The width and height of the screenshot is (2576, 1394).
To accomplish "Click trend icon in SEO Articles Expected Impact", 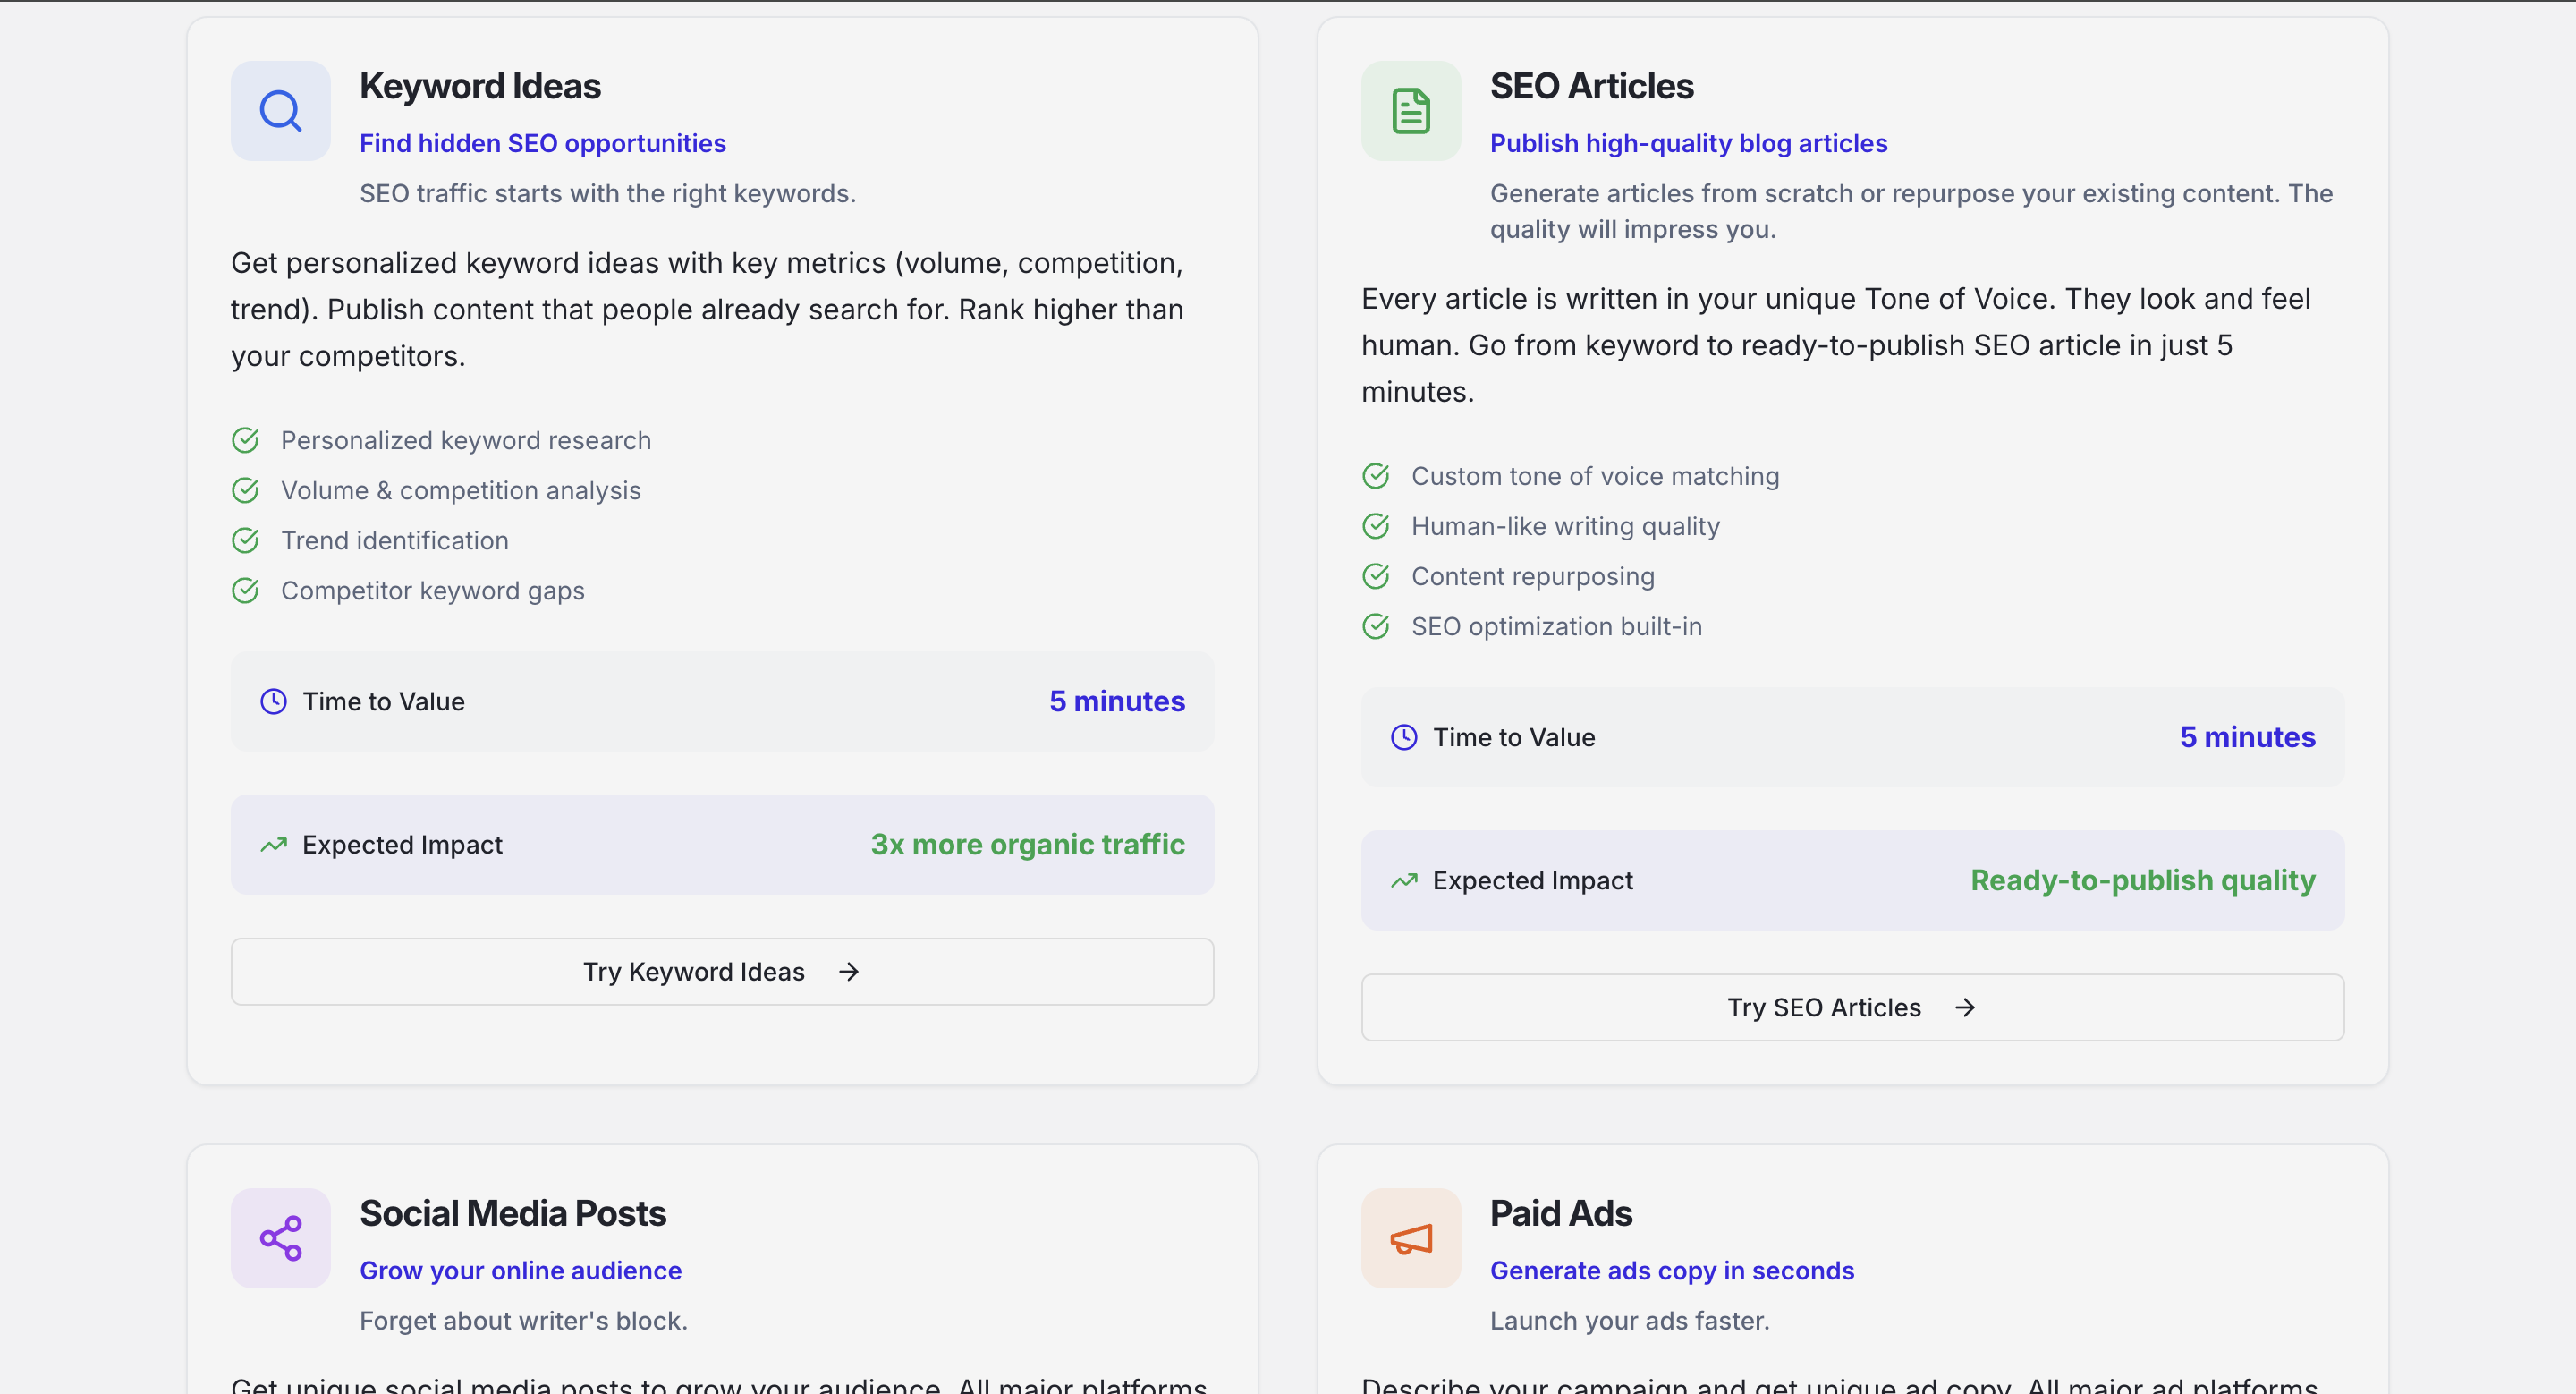I will (x=1404, y=881).
